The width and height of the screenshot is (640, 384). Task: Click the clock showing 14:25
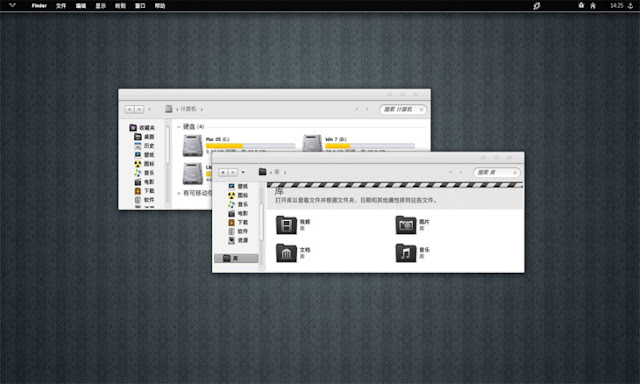pyautogui.click(x=617, y=6)
